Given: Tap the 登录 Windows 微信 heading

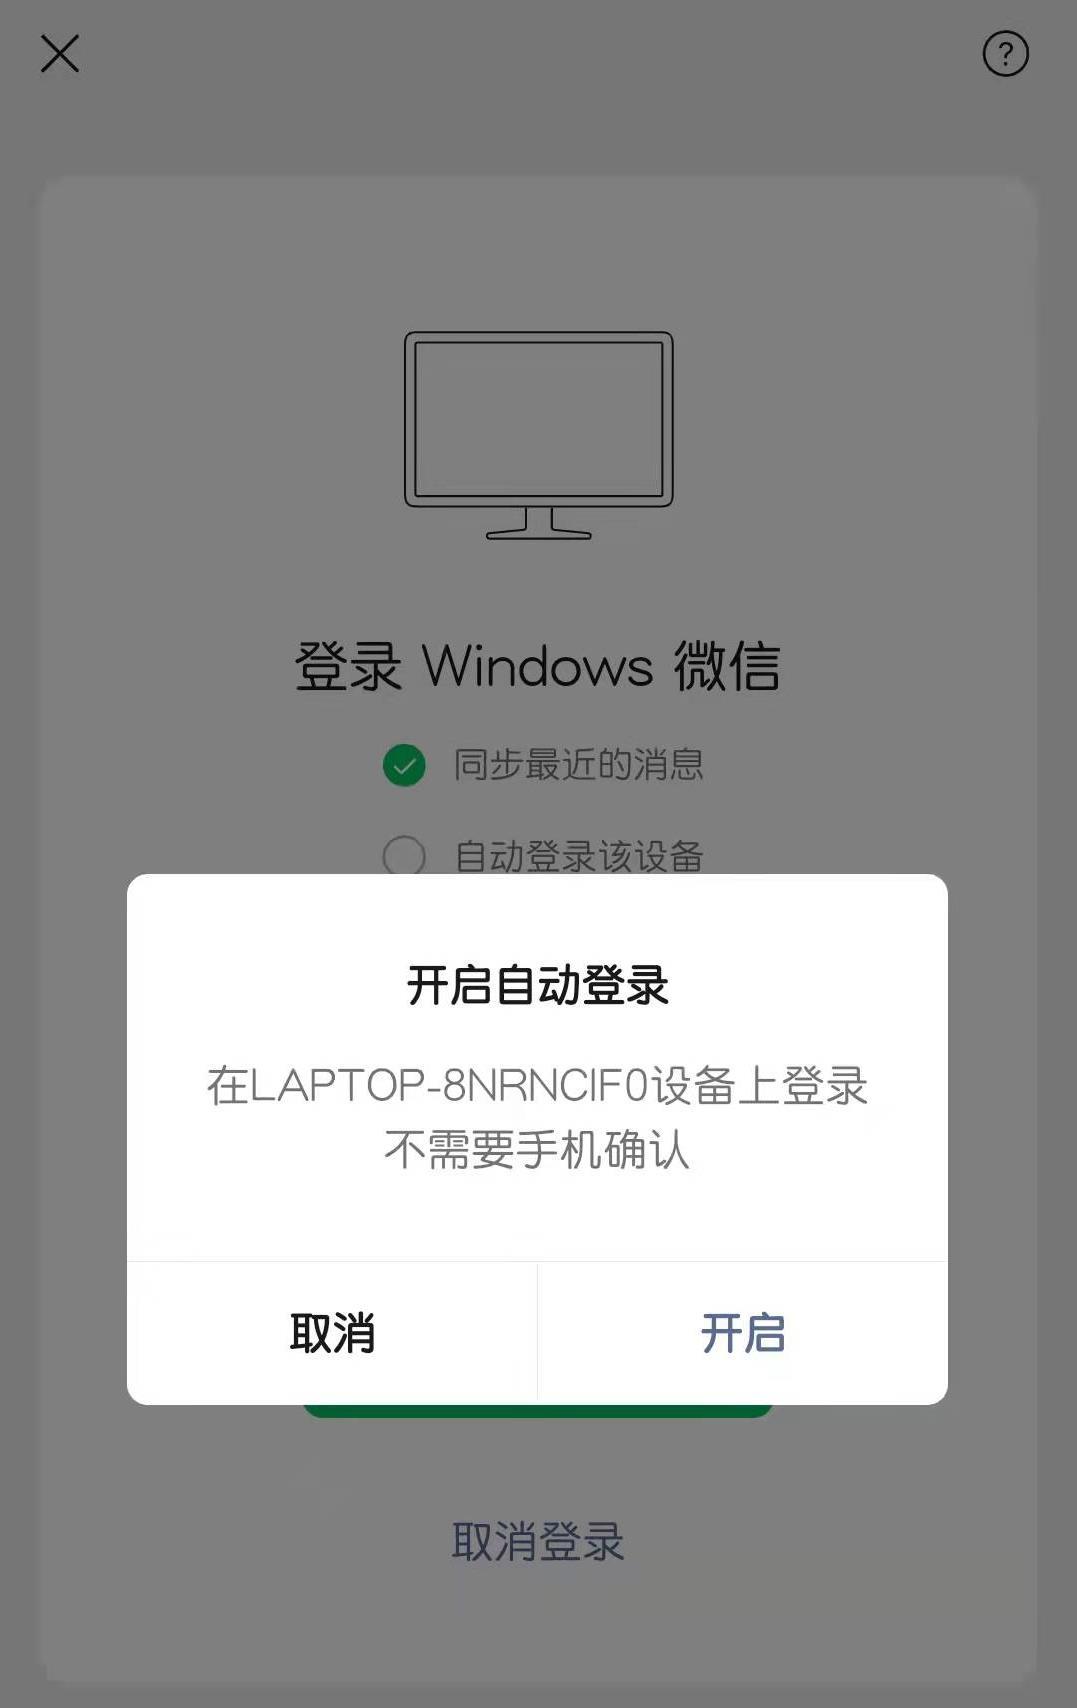Looking at the screenshot, I should coord(538,666).
